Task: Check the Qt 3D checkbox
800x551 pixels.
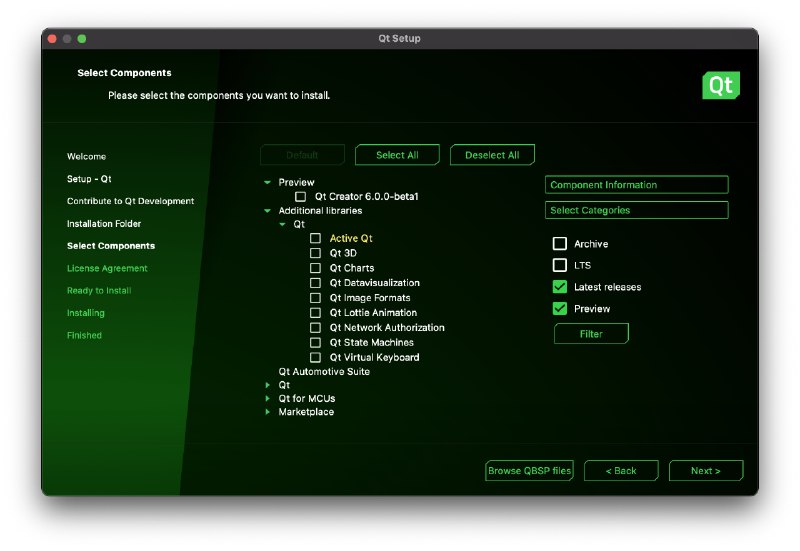Action: pos(315,253)
